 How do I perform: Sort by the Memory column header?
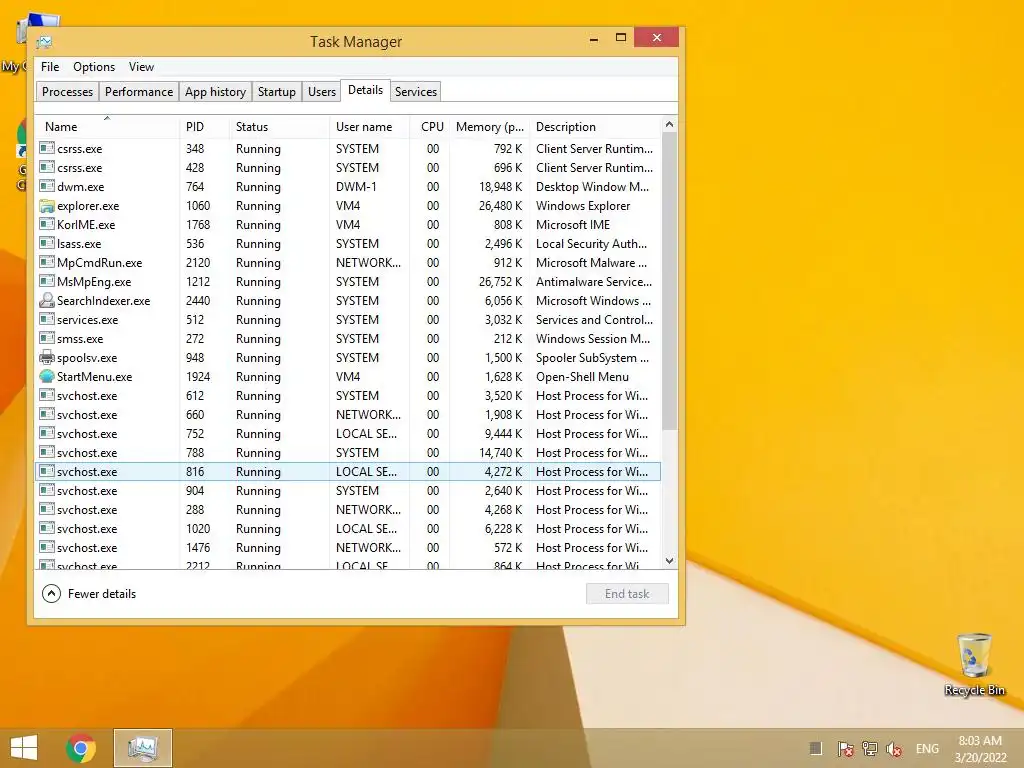click(489, 127)
